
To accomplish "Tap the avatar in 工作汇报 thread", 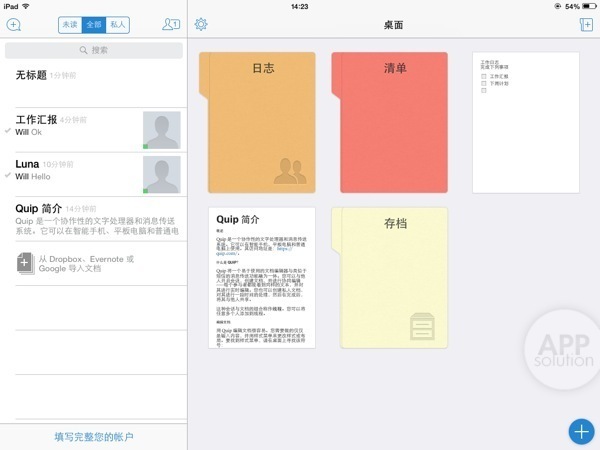I will (x=161, y=130).
